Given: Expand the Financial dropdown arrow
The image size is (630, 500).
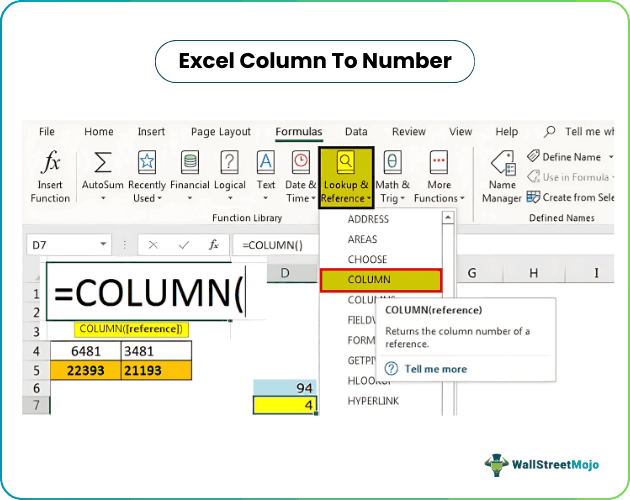Looking at the screenshot, I should pyautogui.click(x=190, y=198).
